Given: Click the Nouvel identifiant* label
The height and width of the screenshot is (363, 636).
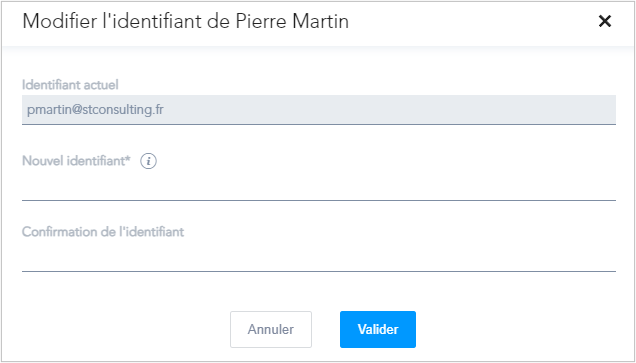Looking at the screenshot, I should [76, 161].
